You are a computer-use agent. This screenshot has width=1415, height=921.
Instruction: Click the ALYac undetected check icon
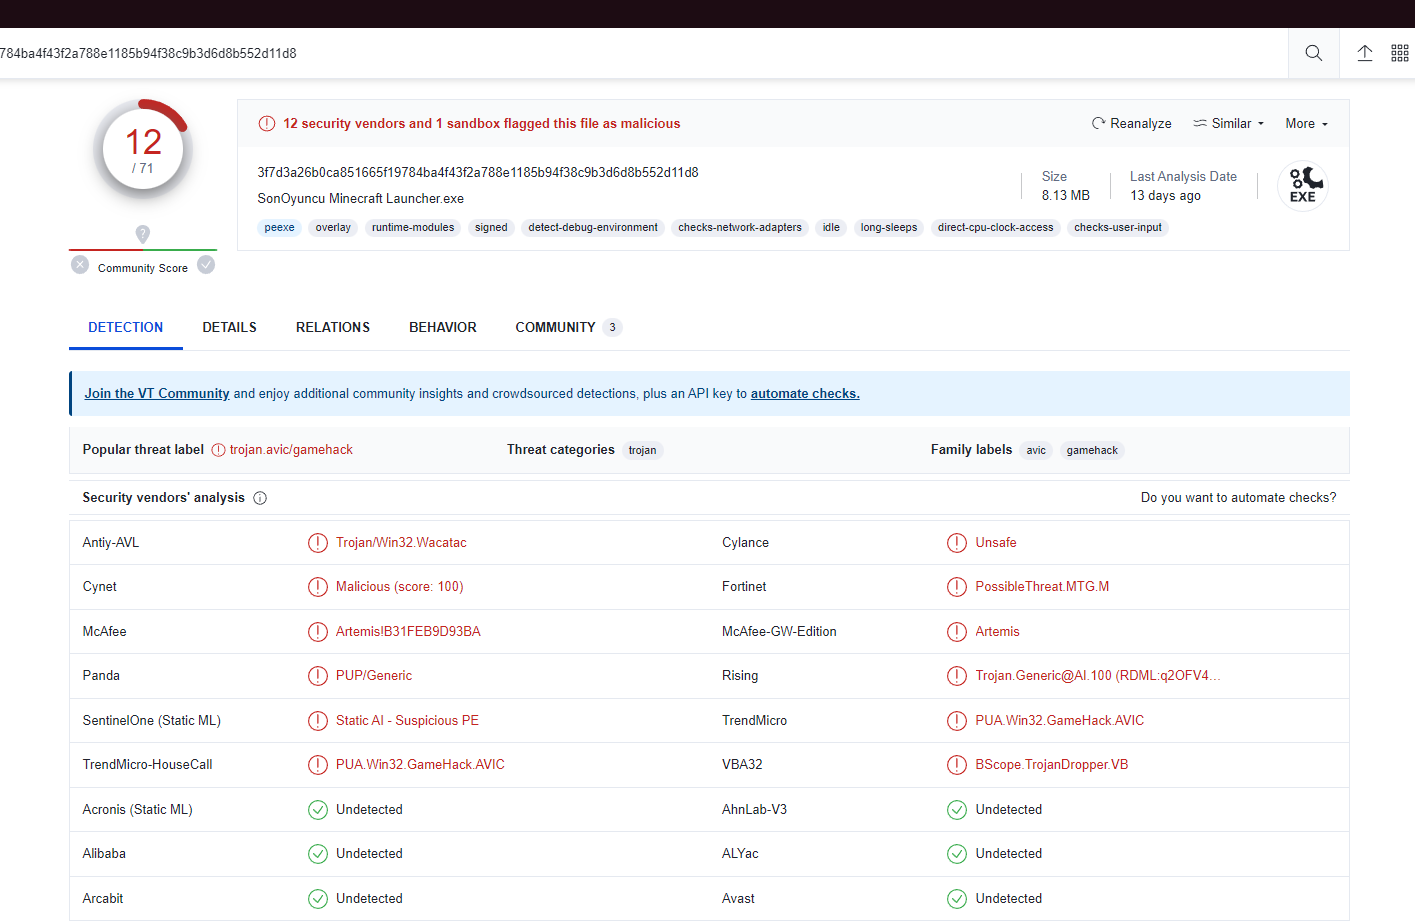point(957,854)
